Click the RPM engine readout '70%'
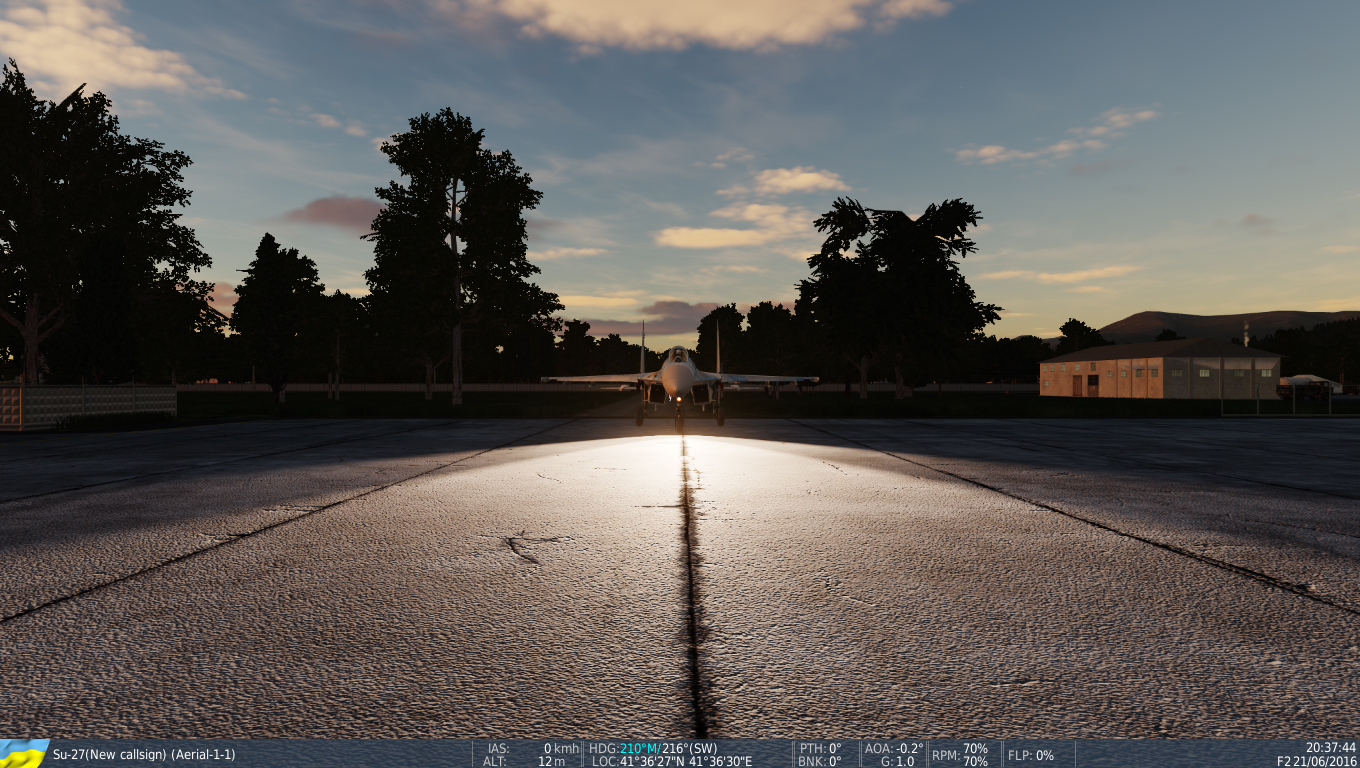This screenshot has width=1360, height=768. click(x=975, y=755)
